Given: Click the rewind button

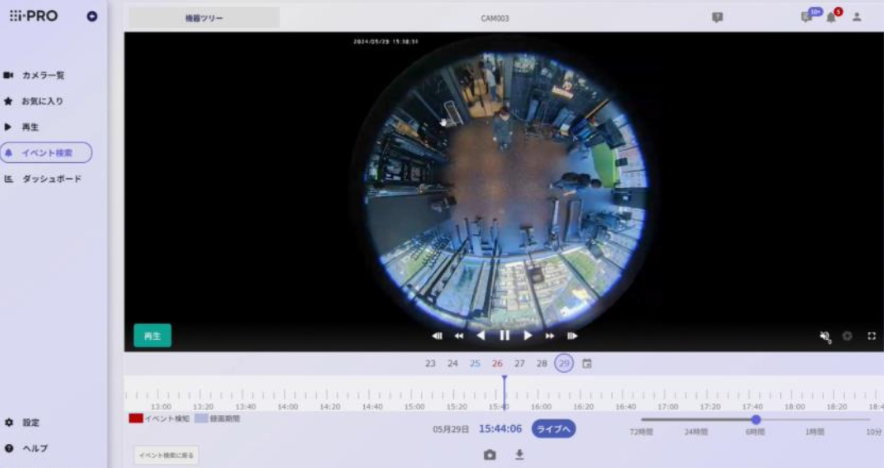Looking at the screenshot, I should click(x=459, y=336).
